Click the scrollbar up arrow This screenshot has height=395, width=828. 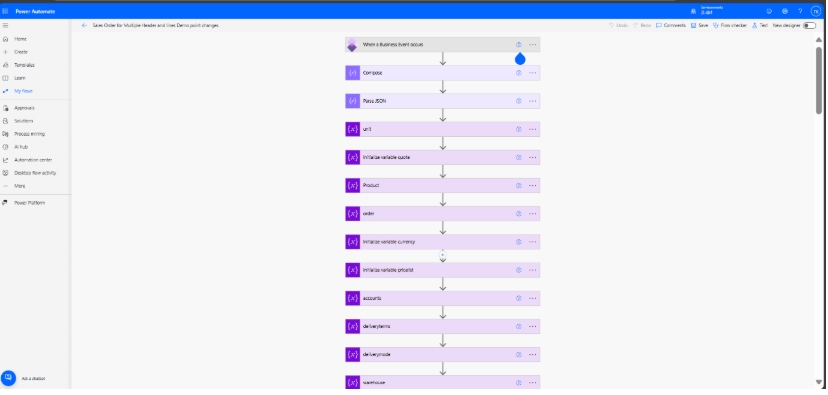[819, 40]
